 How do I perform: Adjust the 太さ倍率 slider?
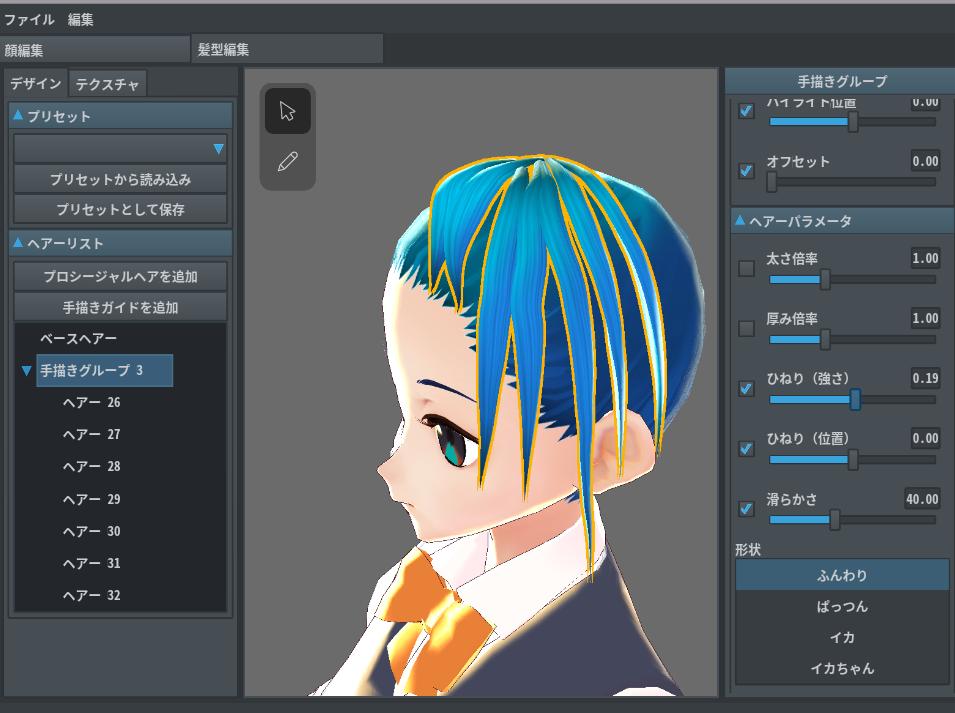coord(852,279)
